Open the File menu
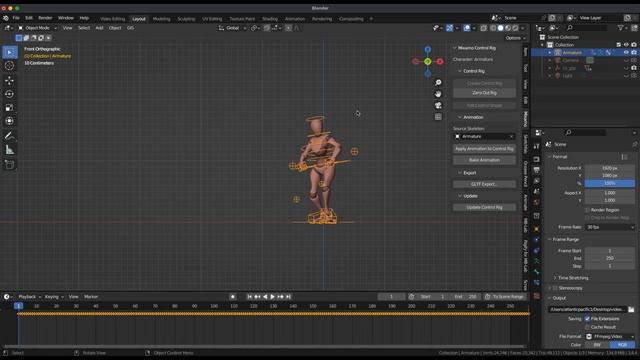Image resolution: width=640 pixels, height=360 pixels. tap(16, 18)
